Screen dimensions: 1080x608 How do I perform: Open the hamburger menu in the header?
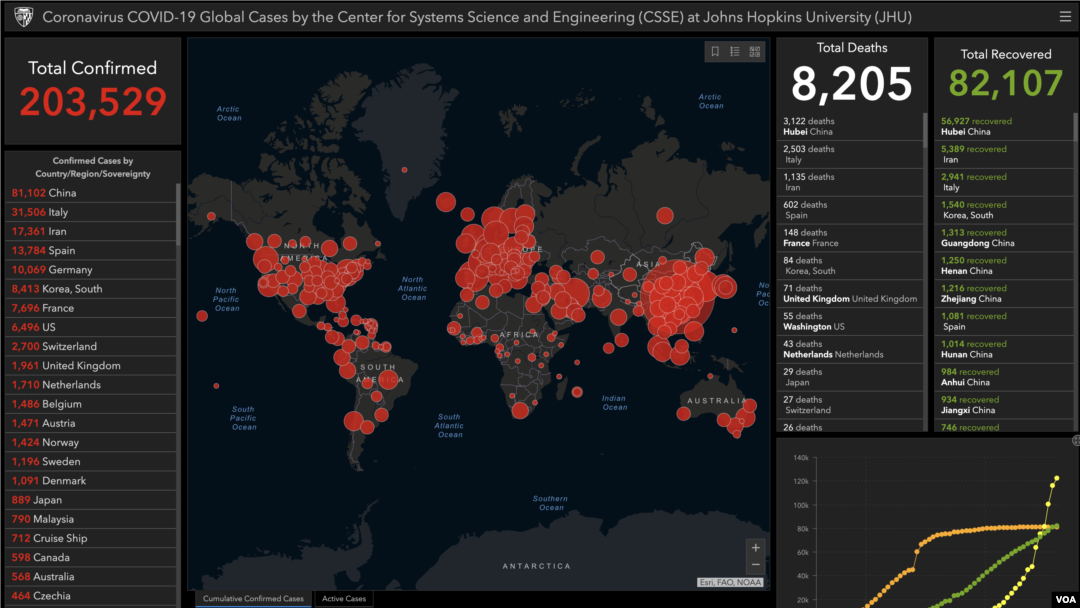tap(1065, 17)
